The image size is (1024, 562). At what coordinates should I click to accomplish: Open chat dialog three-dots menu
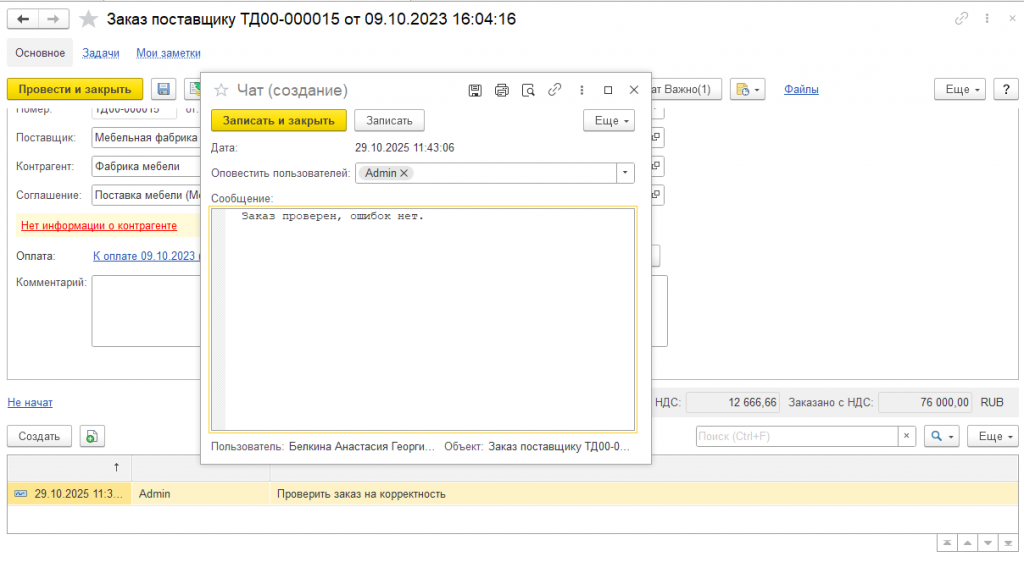coord(581,90)
